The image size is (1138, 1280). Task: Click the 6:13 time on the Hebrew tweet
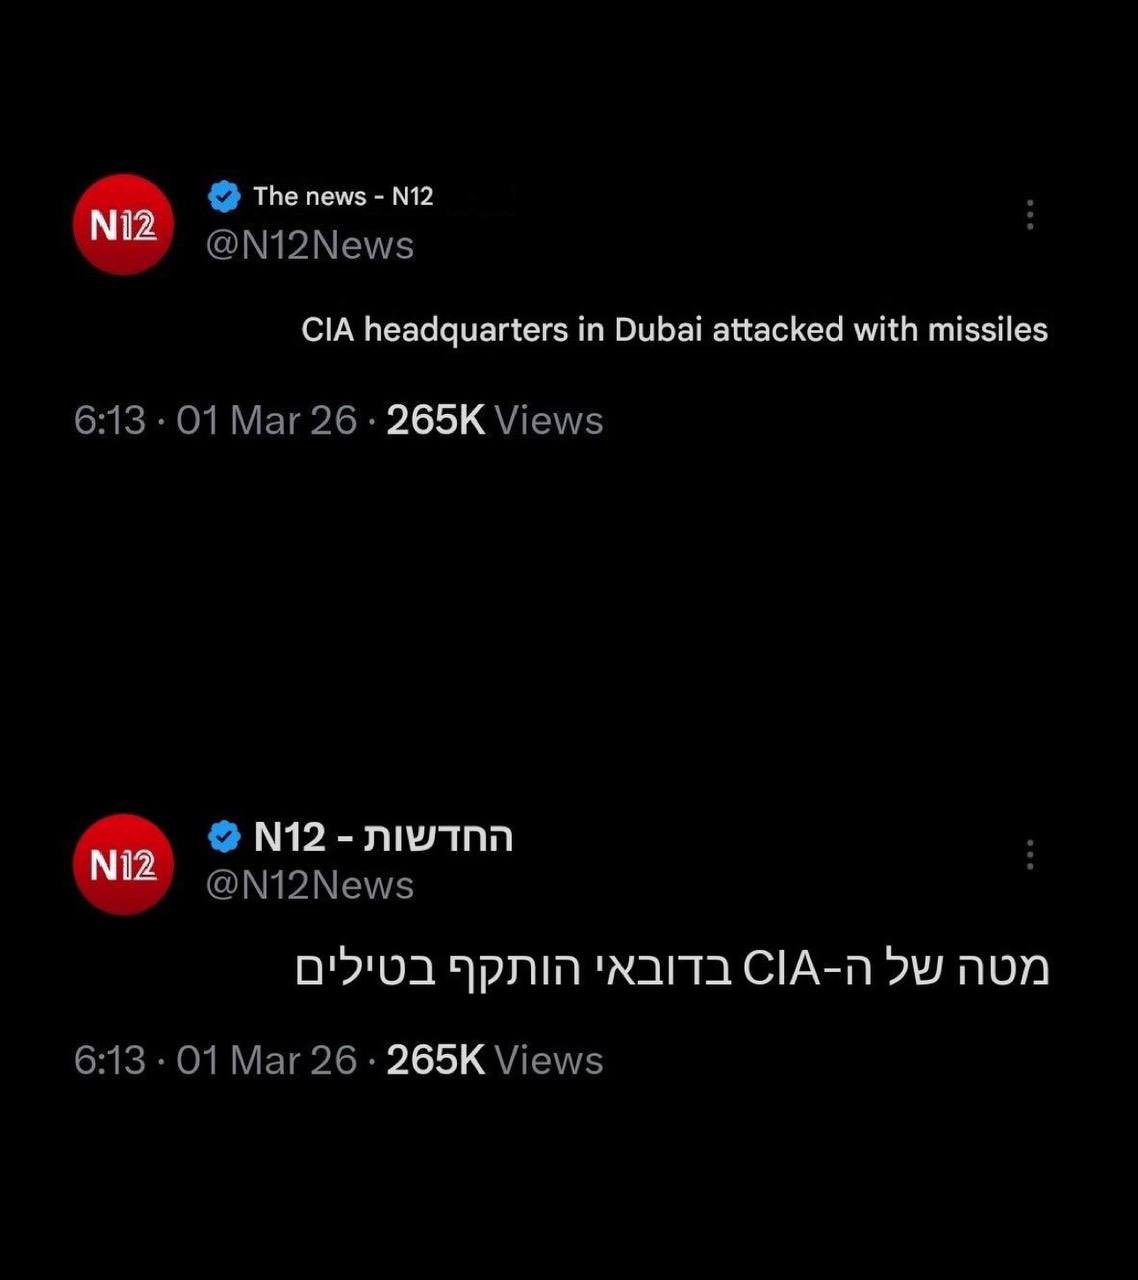(110, 1061)
